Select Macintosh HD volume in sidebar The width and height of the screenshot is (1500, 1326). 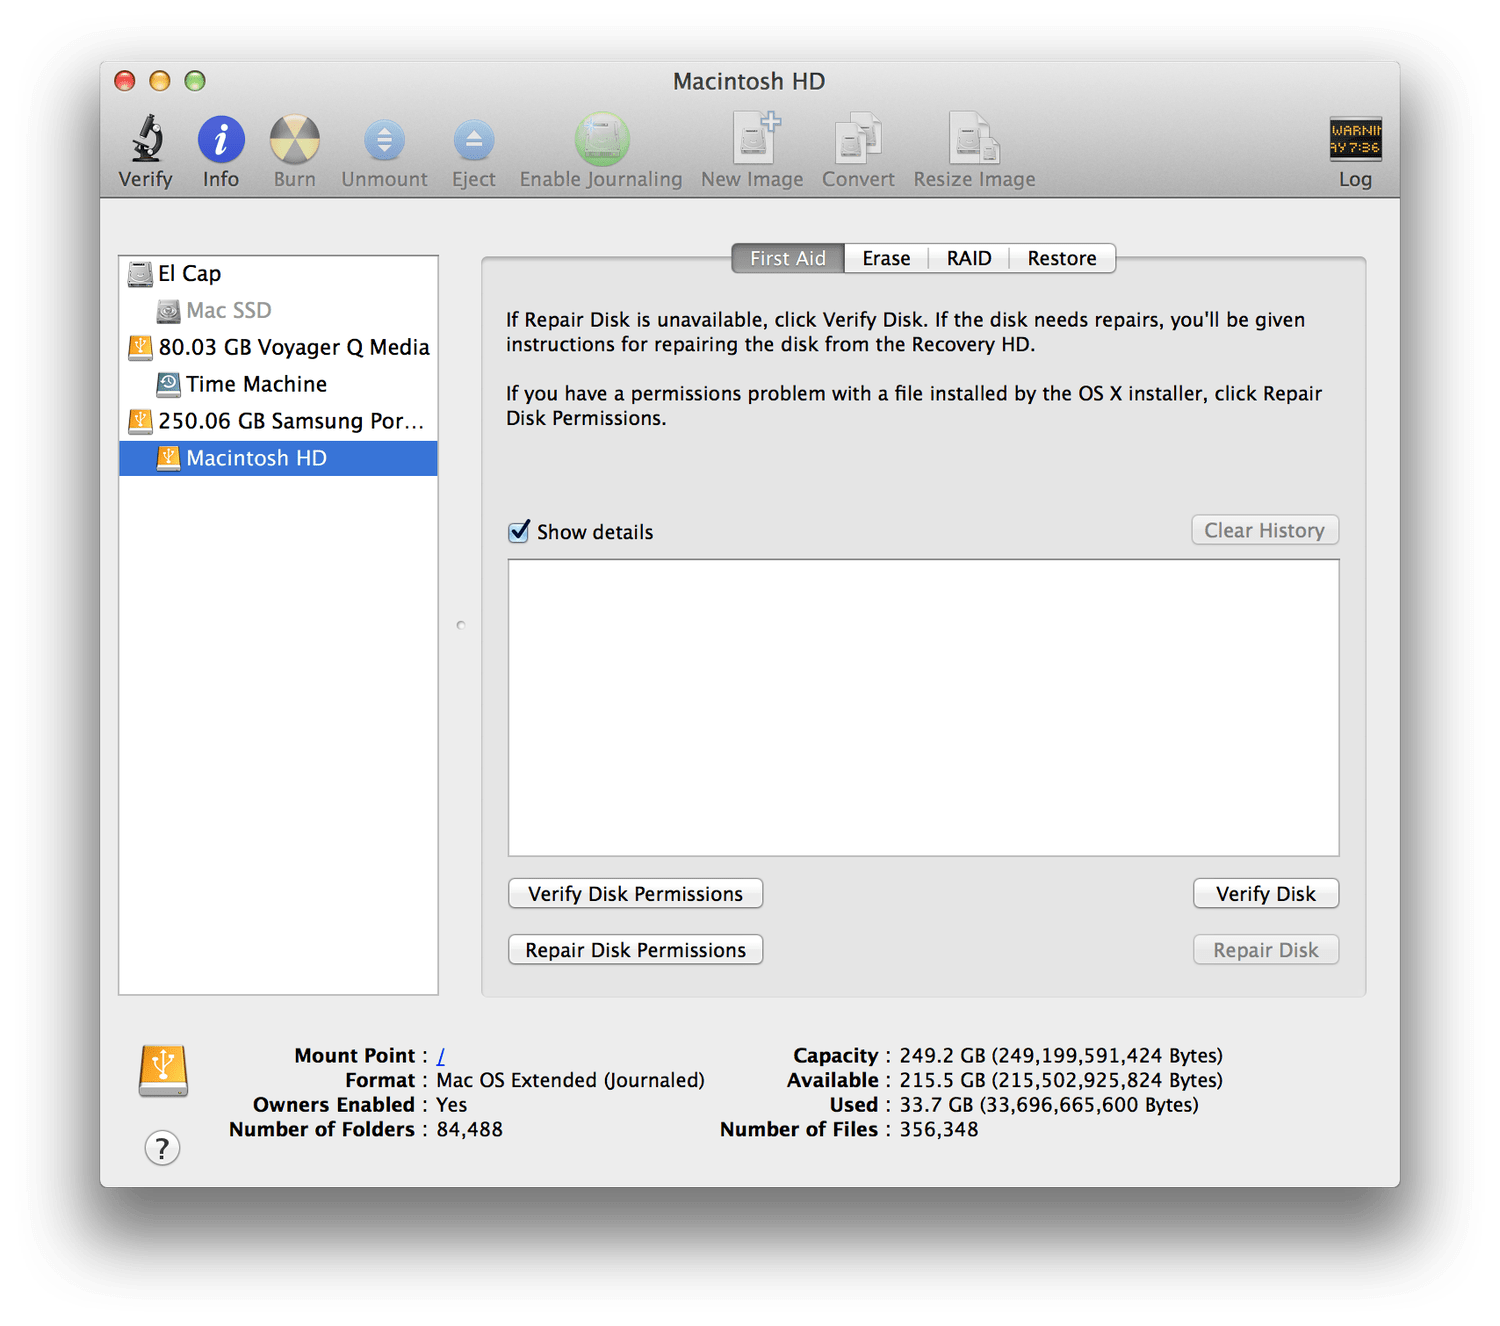point(278,458)
